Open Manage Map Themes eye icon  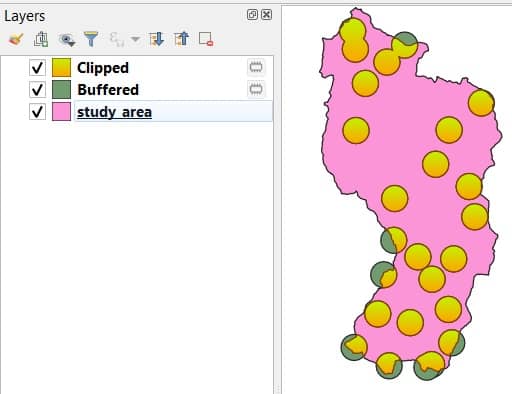click(x=67, y=40)
